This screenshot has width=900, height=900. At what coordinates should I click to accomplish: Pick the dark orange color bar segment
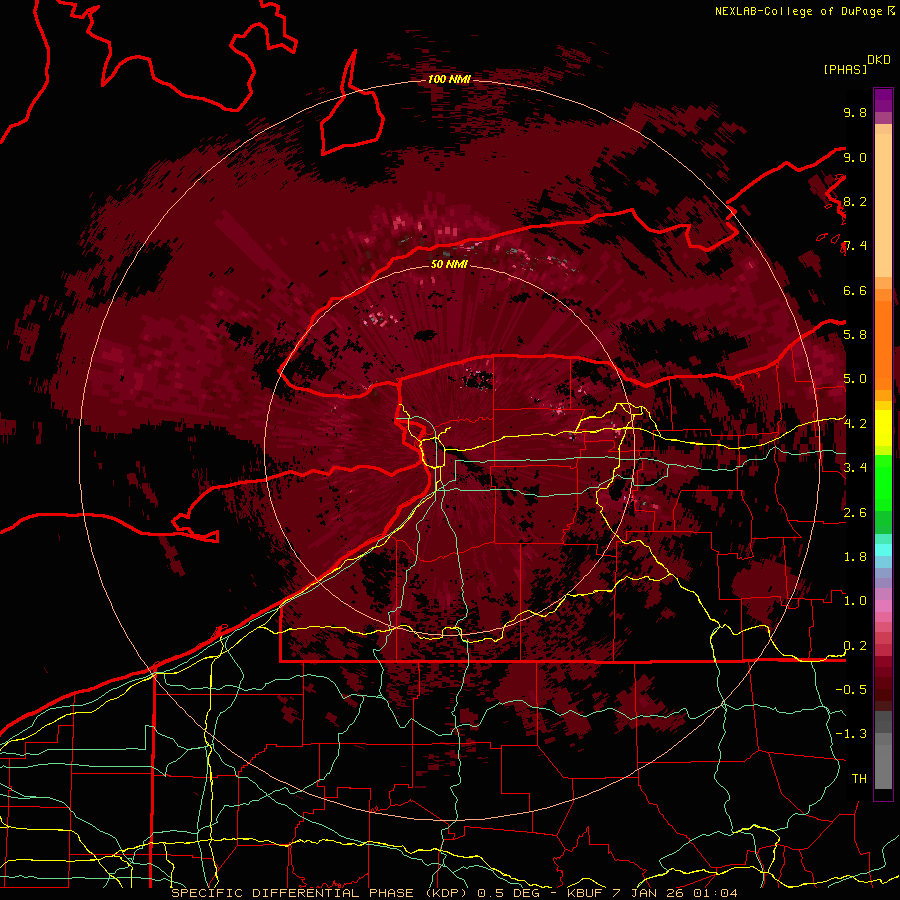click(x=883, y=344)
